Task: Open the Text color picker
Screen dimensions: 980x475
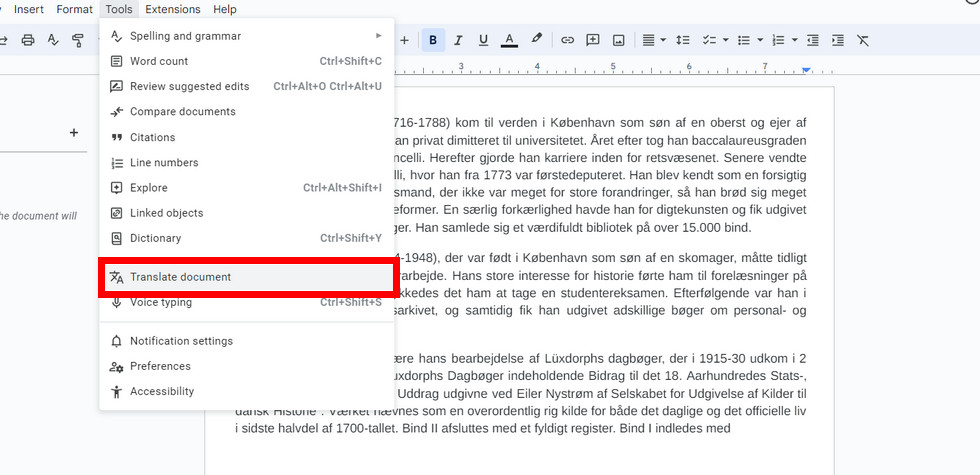Action: pyautogui.click(x=509, y=41)
